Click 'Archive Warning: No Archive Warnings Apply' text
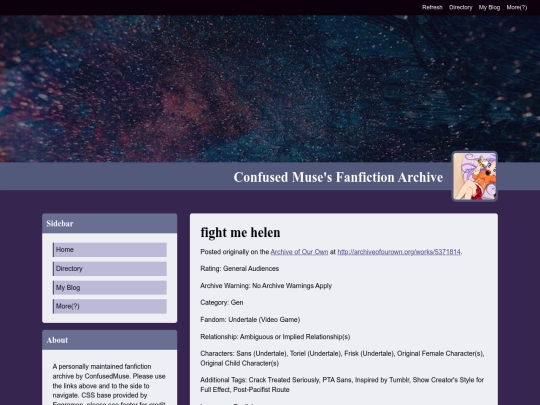 266,286
